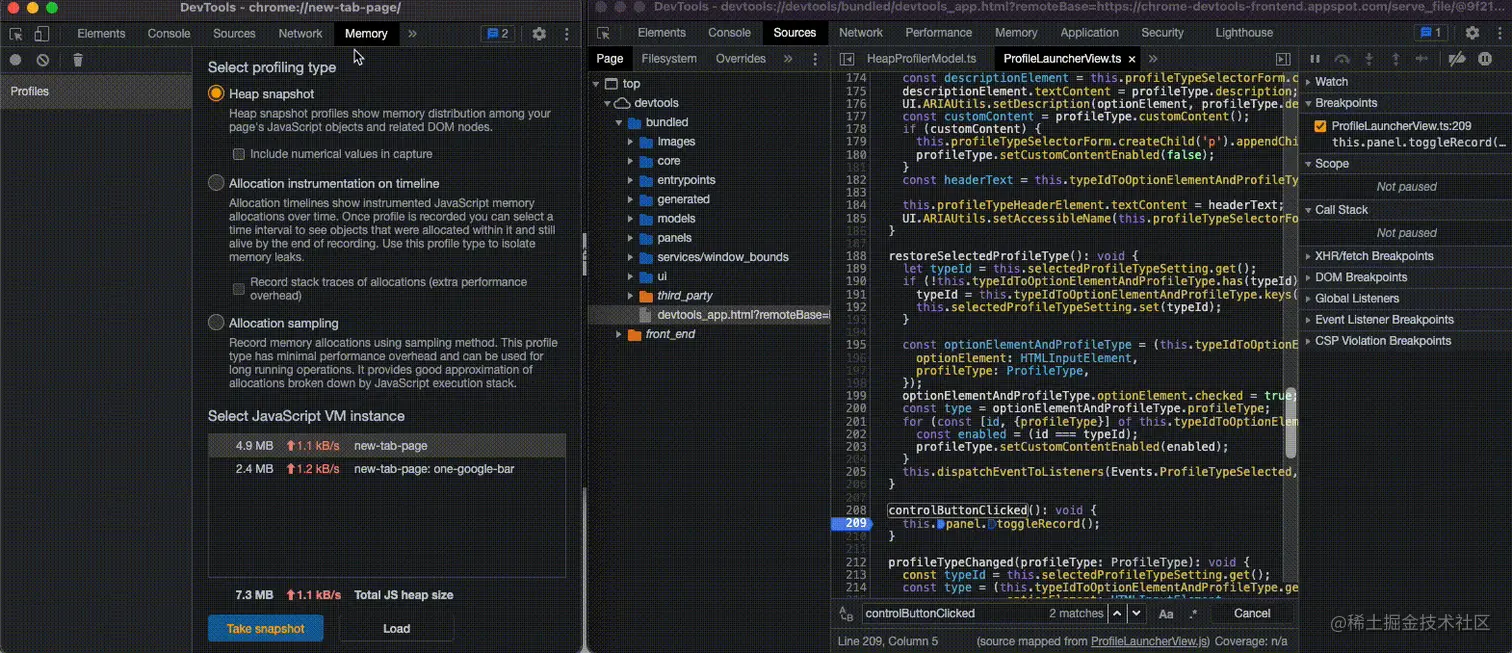Screen dimensions: 1512x653
Task: Click the record profile circle icon
Action: tap(16, 60)
